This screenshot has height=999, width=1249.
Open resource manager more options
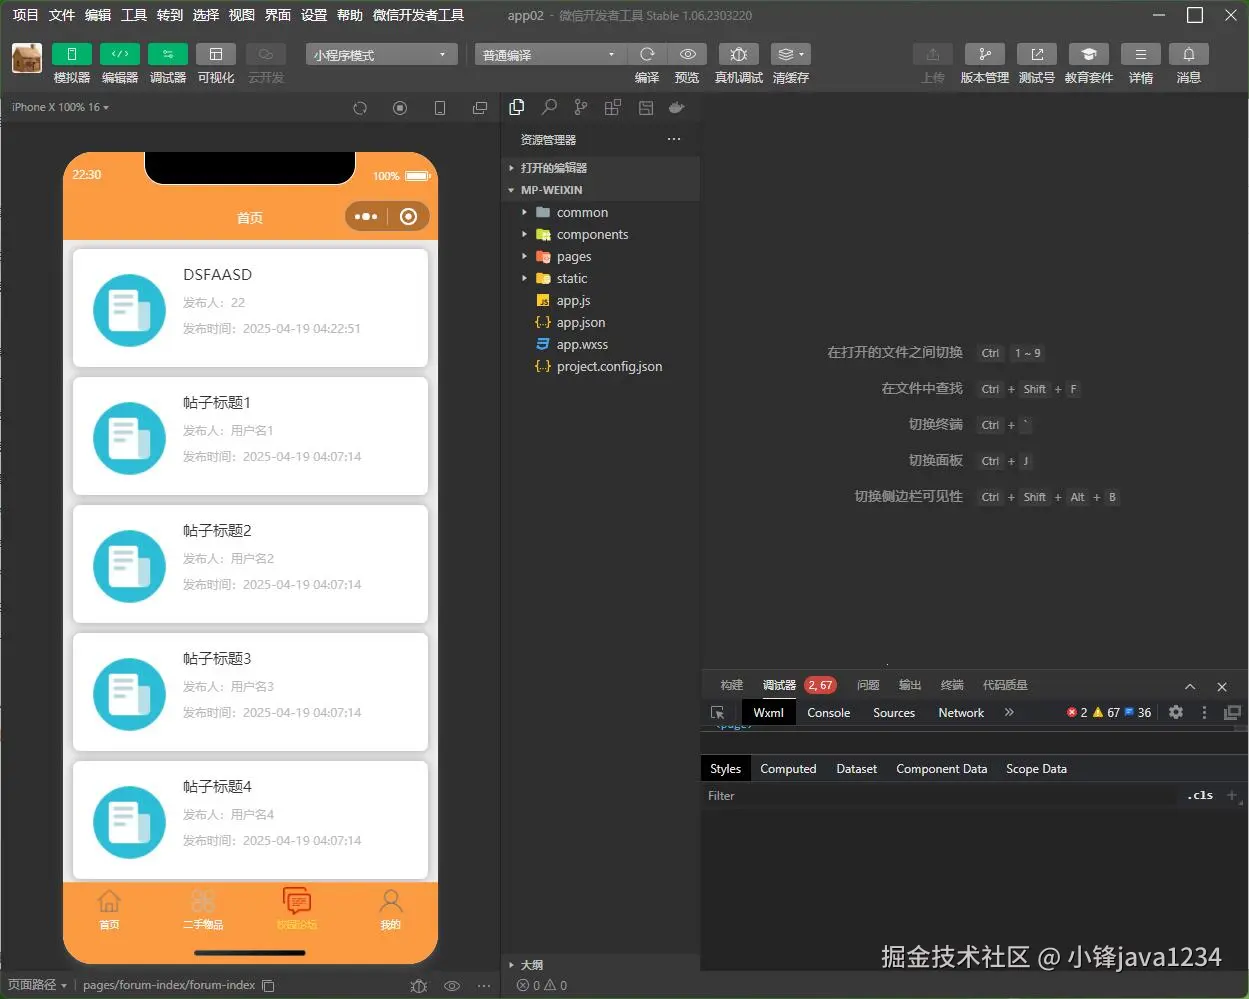(x=674, y=139)
